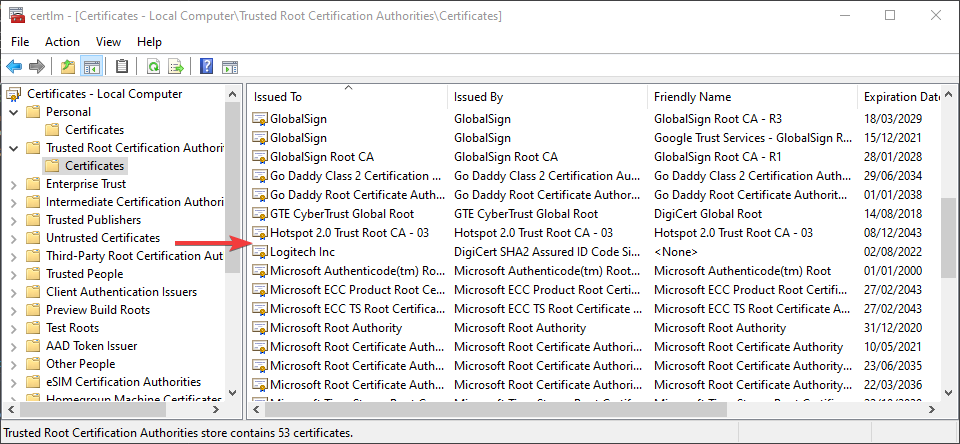This screenshot has height=444, width=960.
Task: Select Microsoft Root Certificate row expiring 10/05/2021
Action: pyautogui.click(x=595, y=347)
